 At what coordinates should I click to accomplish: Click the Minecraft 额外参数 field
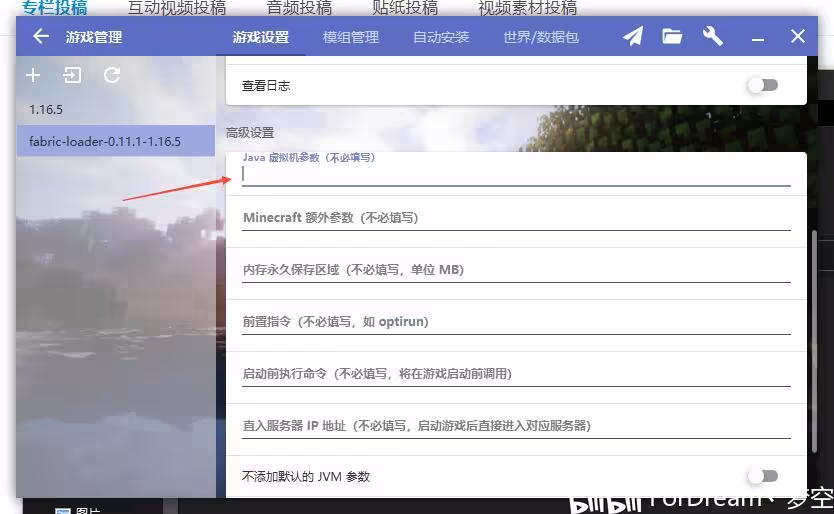(516, 218)
